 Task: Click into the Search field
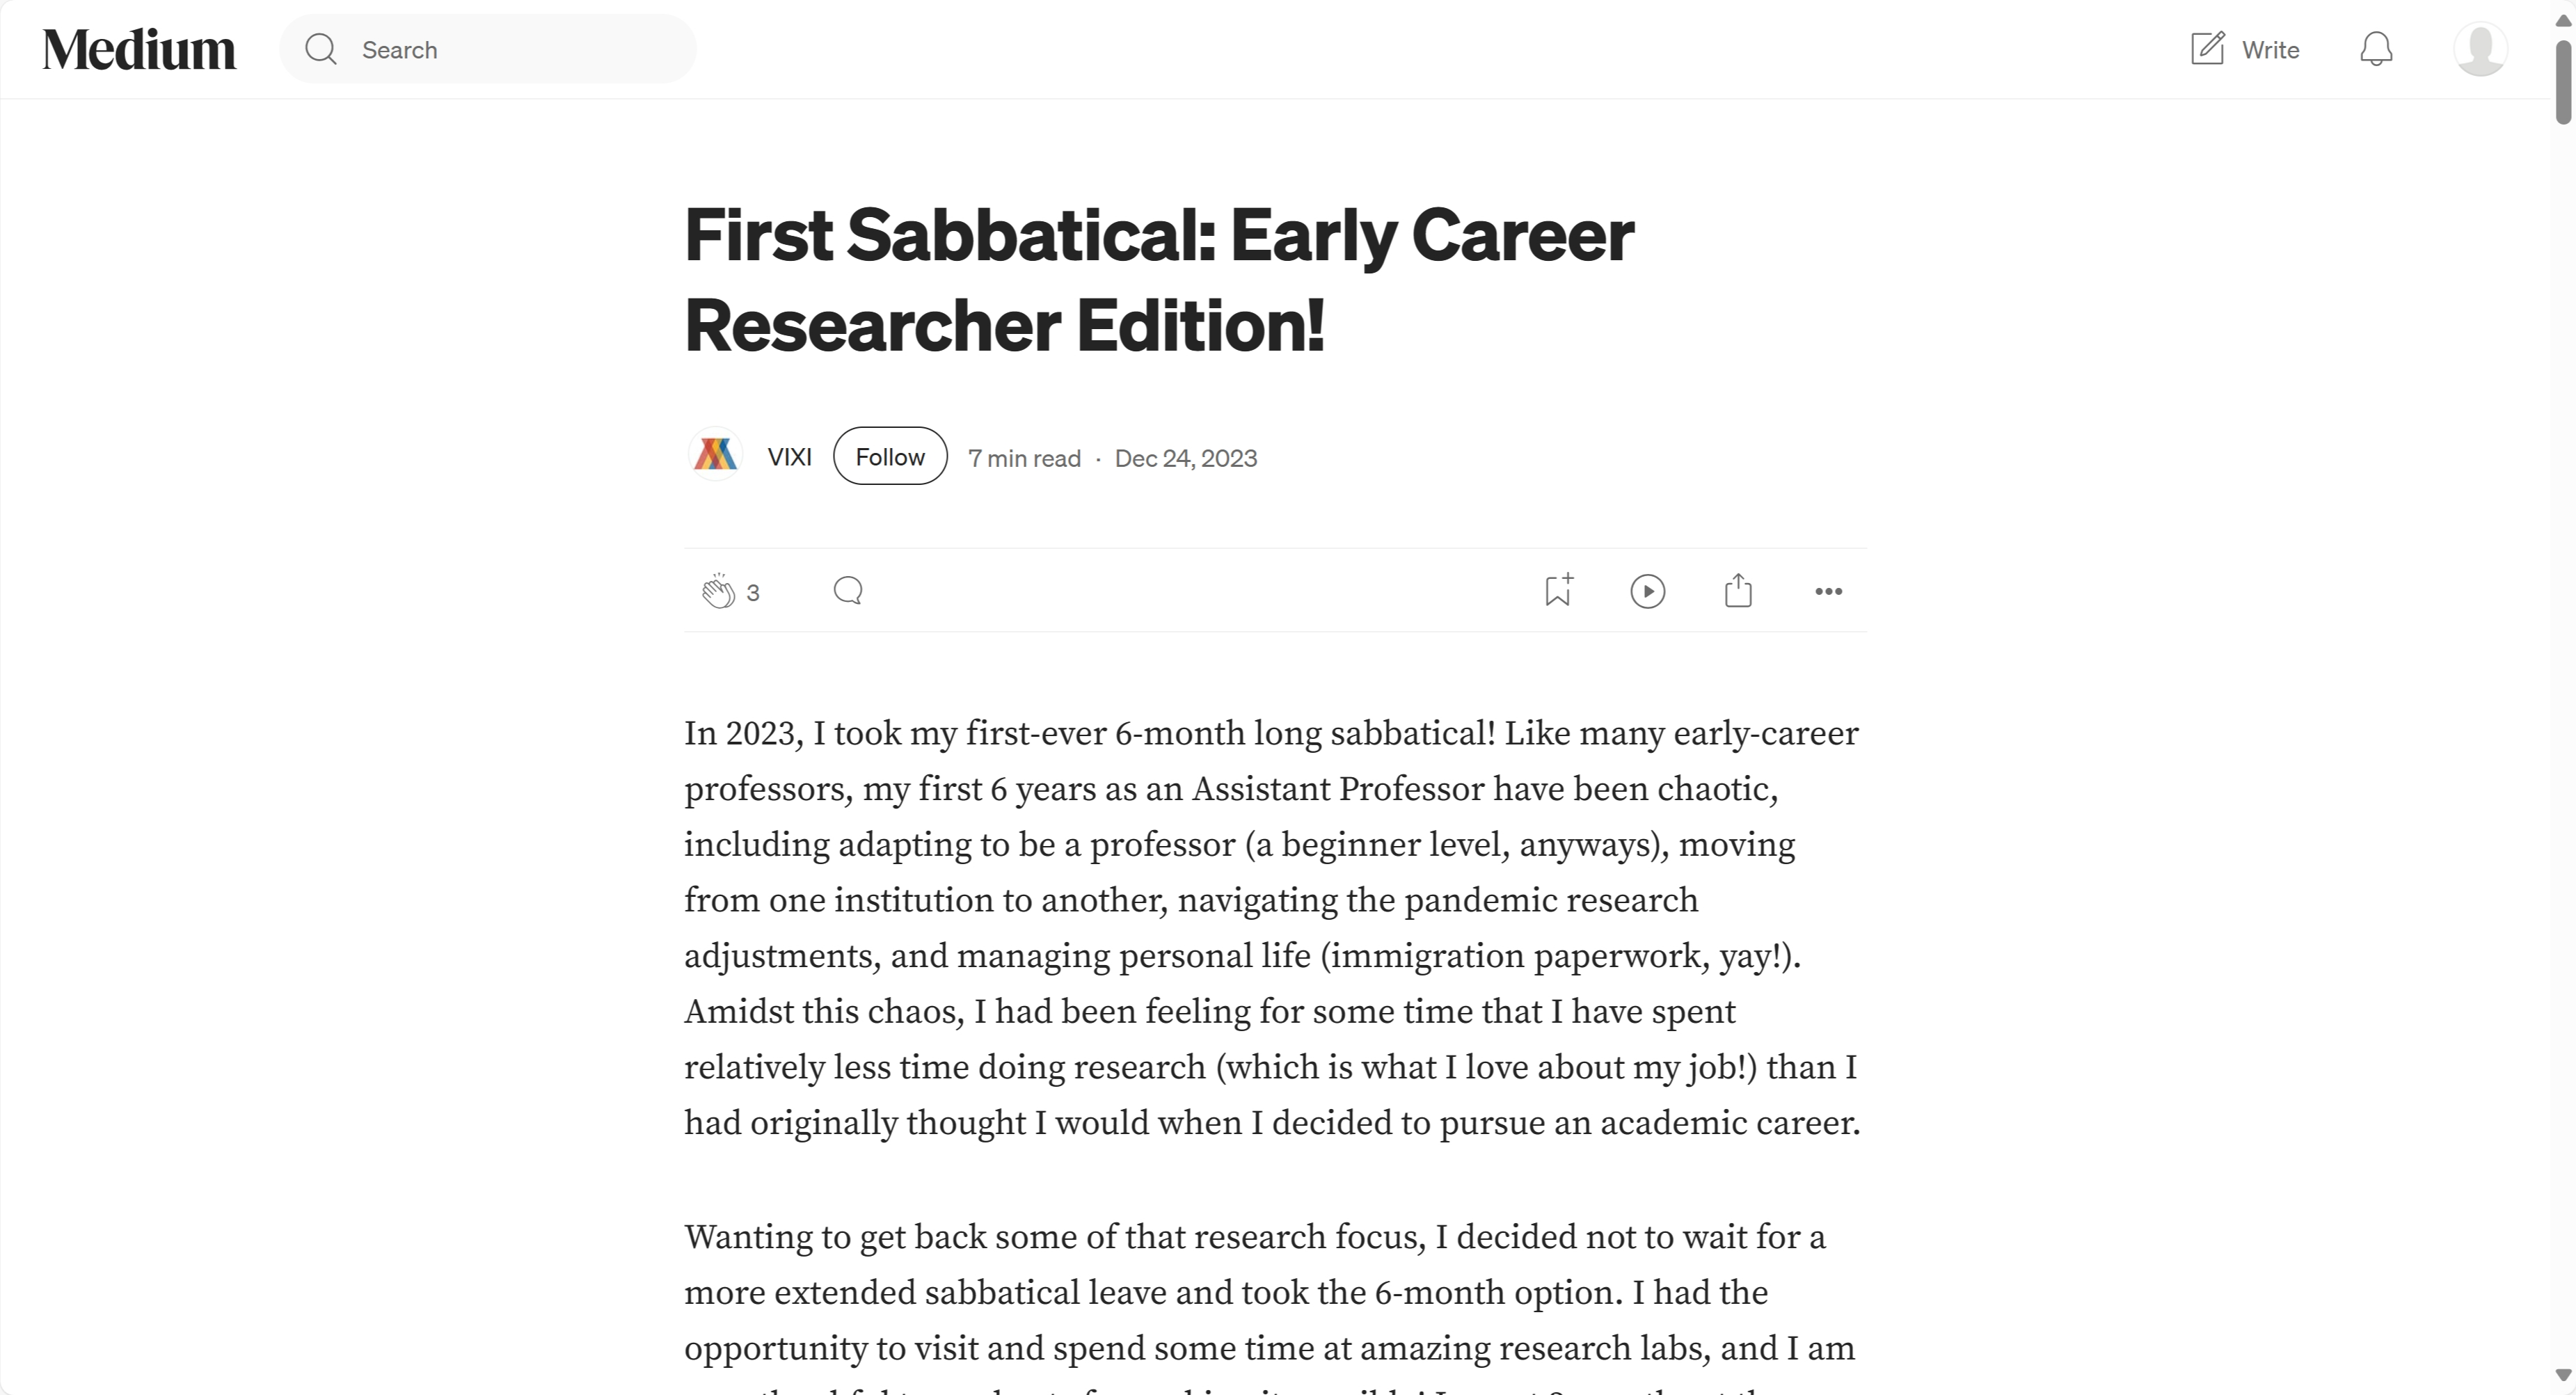[x=488, y=49]
